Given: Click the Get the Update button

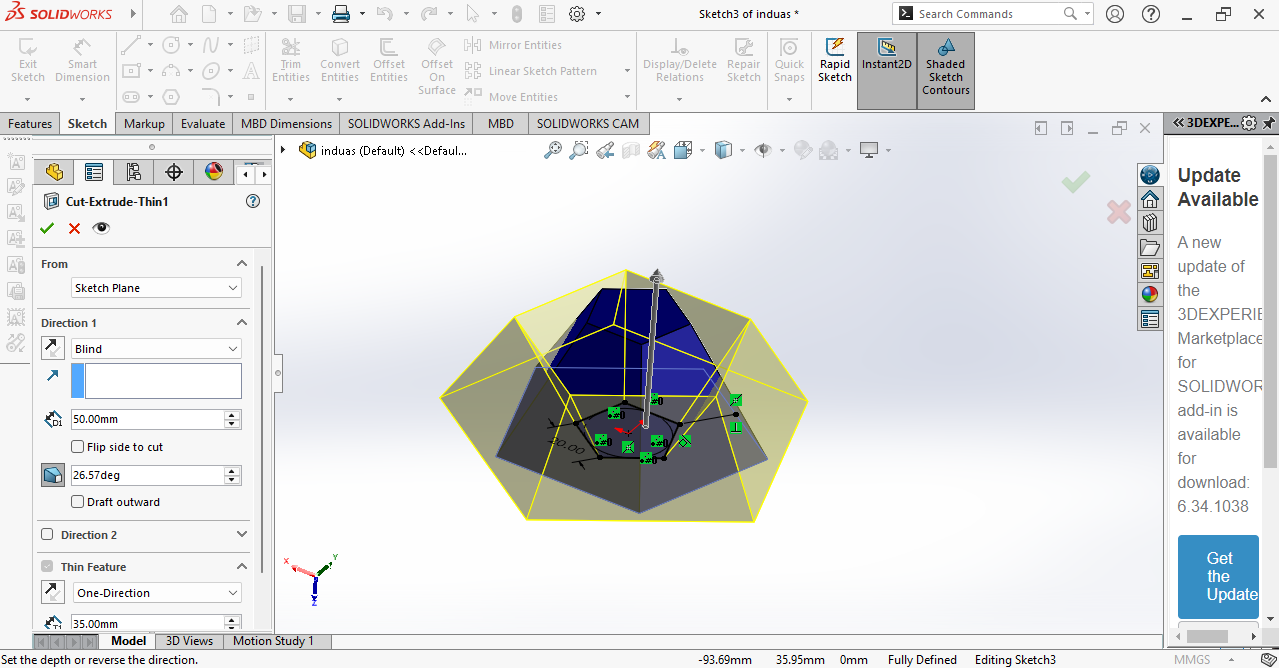Looking at the screenshot, I should (x=1218, y=577).
